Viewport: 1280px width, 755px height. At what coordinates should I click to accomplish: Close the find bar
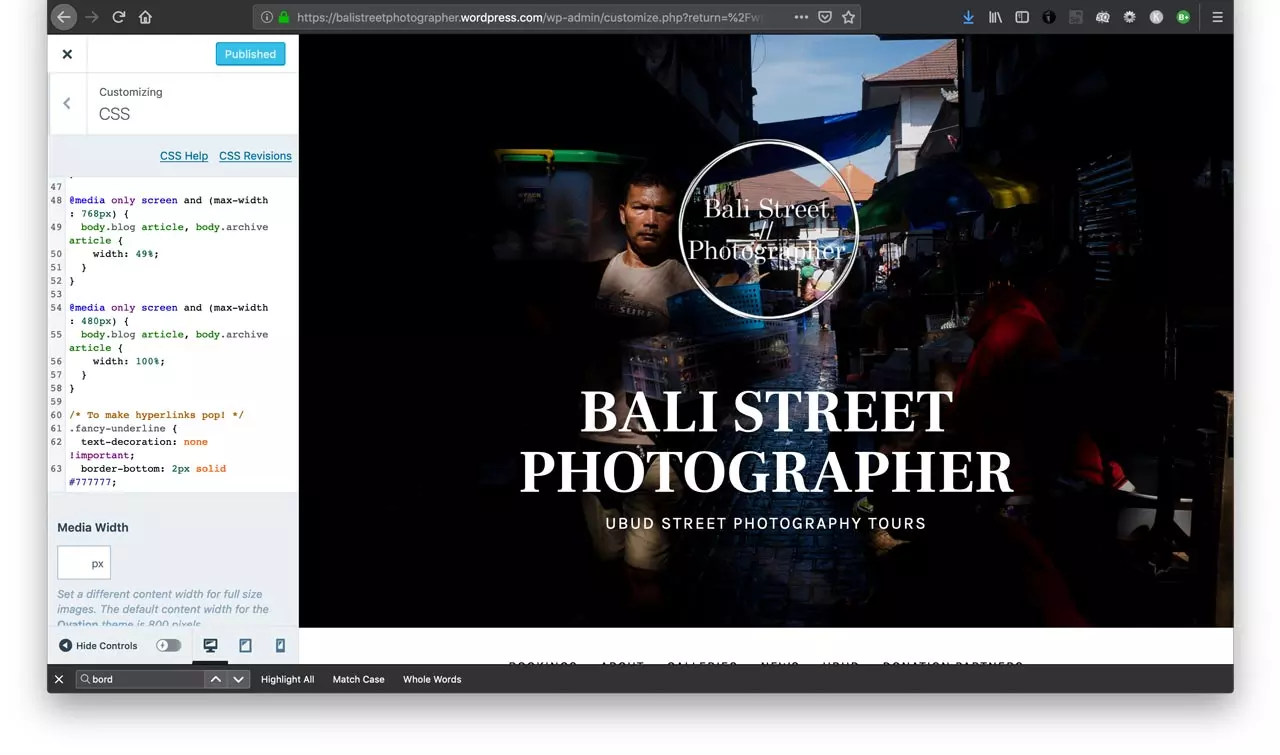click(x=59, y=679)
